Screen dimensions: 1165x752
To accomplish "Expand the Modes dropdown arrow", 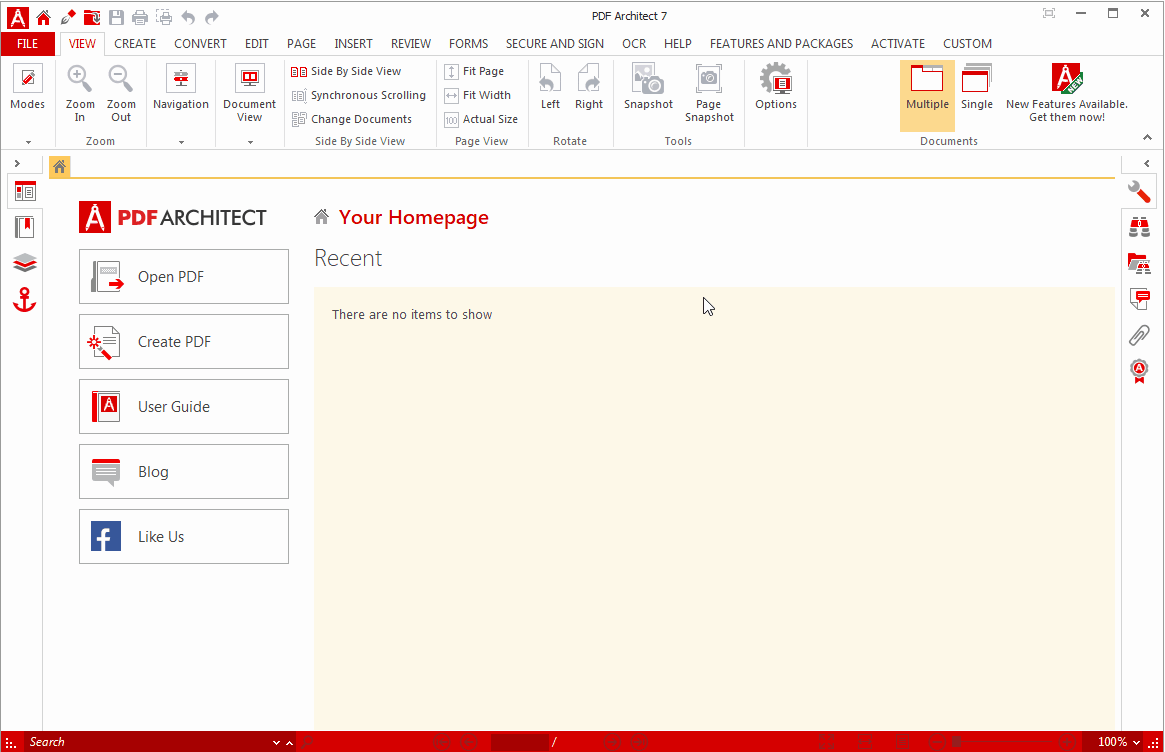I will tap(28, 142).
